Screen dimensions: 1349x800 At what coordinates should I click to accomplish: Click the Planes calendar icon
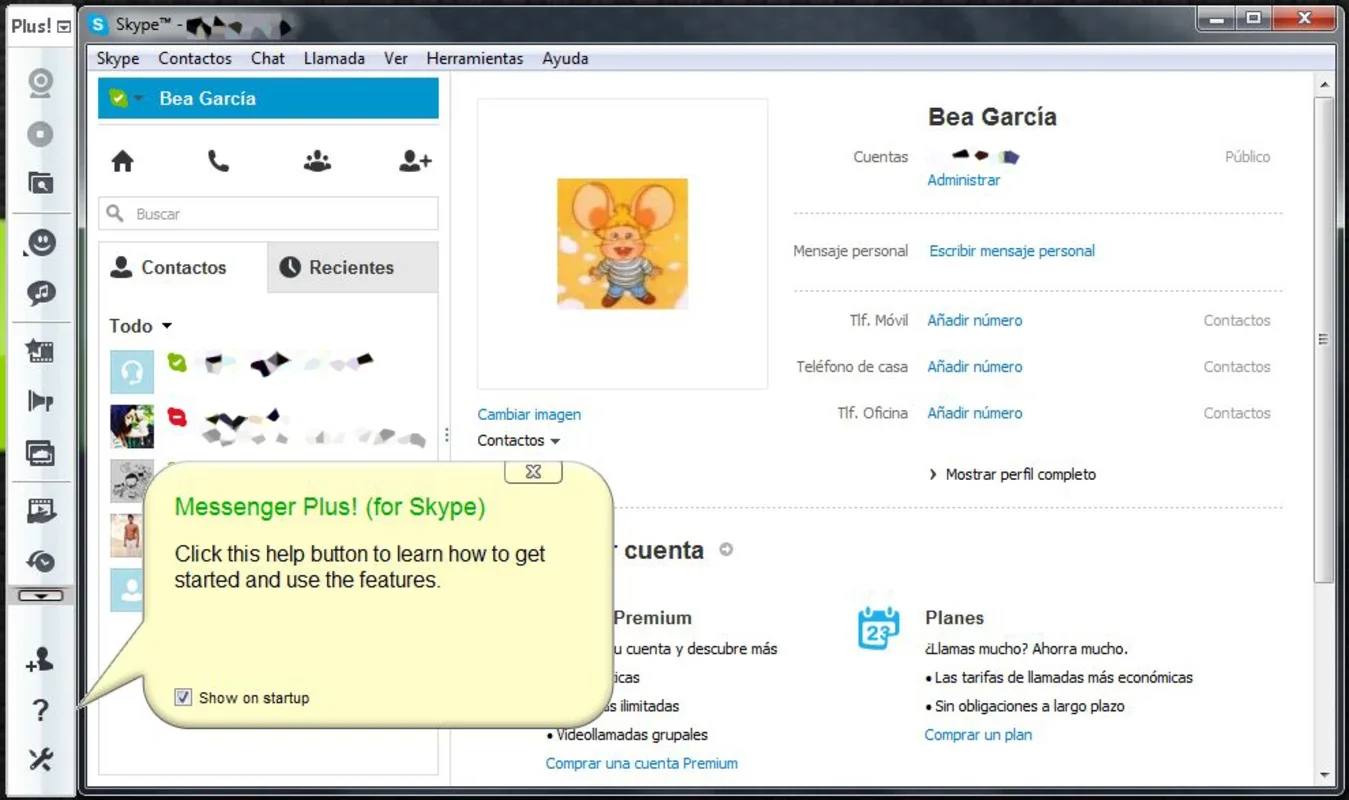tap(879, 628)
